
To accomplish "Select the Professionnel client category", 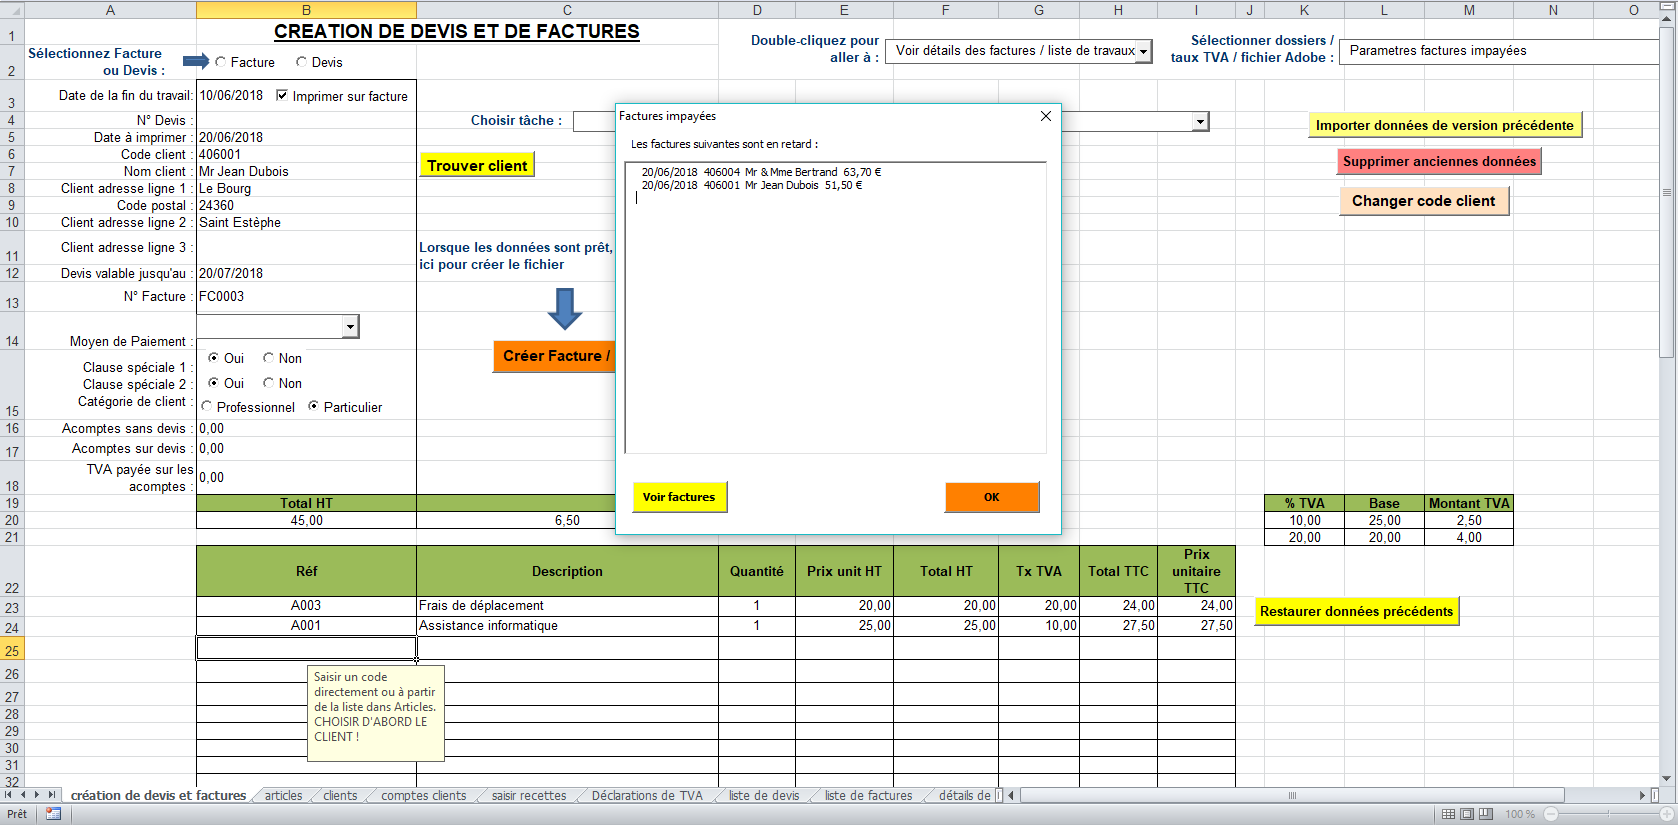I will (x=207, y=407).
